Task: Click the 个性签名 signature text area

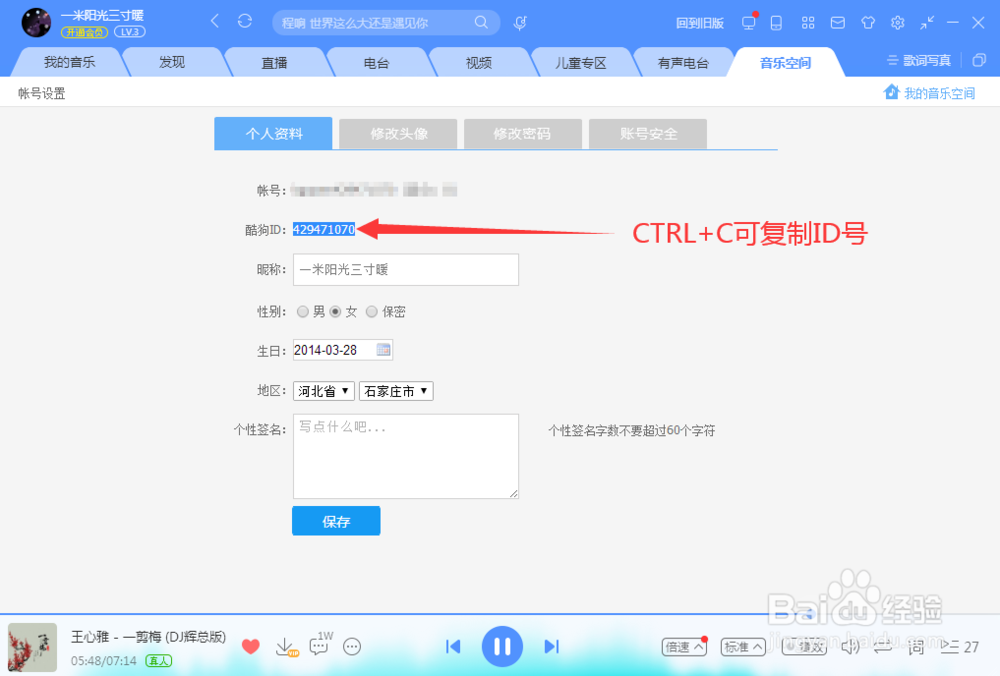Action: 406,456
